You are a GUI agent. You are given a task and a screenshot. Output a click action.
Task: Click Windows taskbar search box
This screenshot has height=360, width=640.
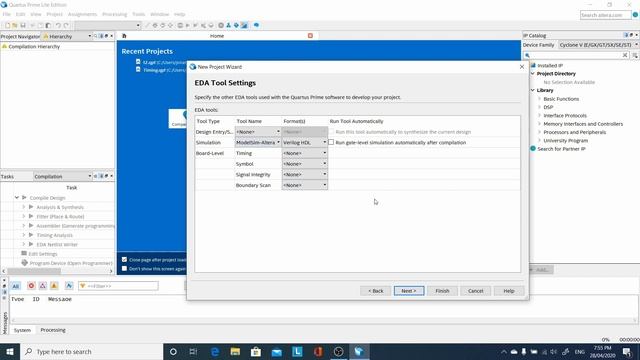click(x=91, y=351)
